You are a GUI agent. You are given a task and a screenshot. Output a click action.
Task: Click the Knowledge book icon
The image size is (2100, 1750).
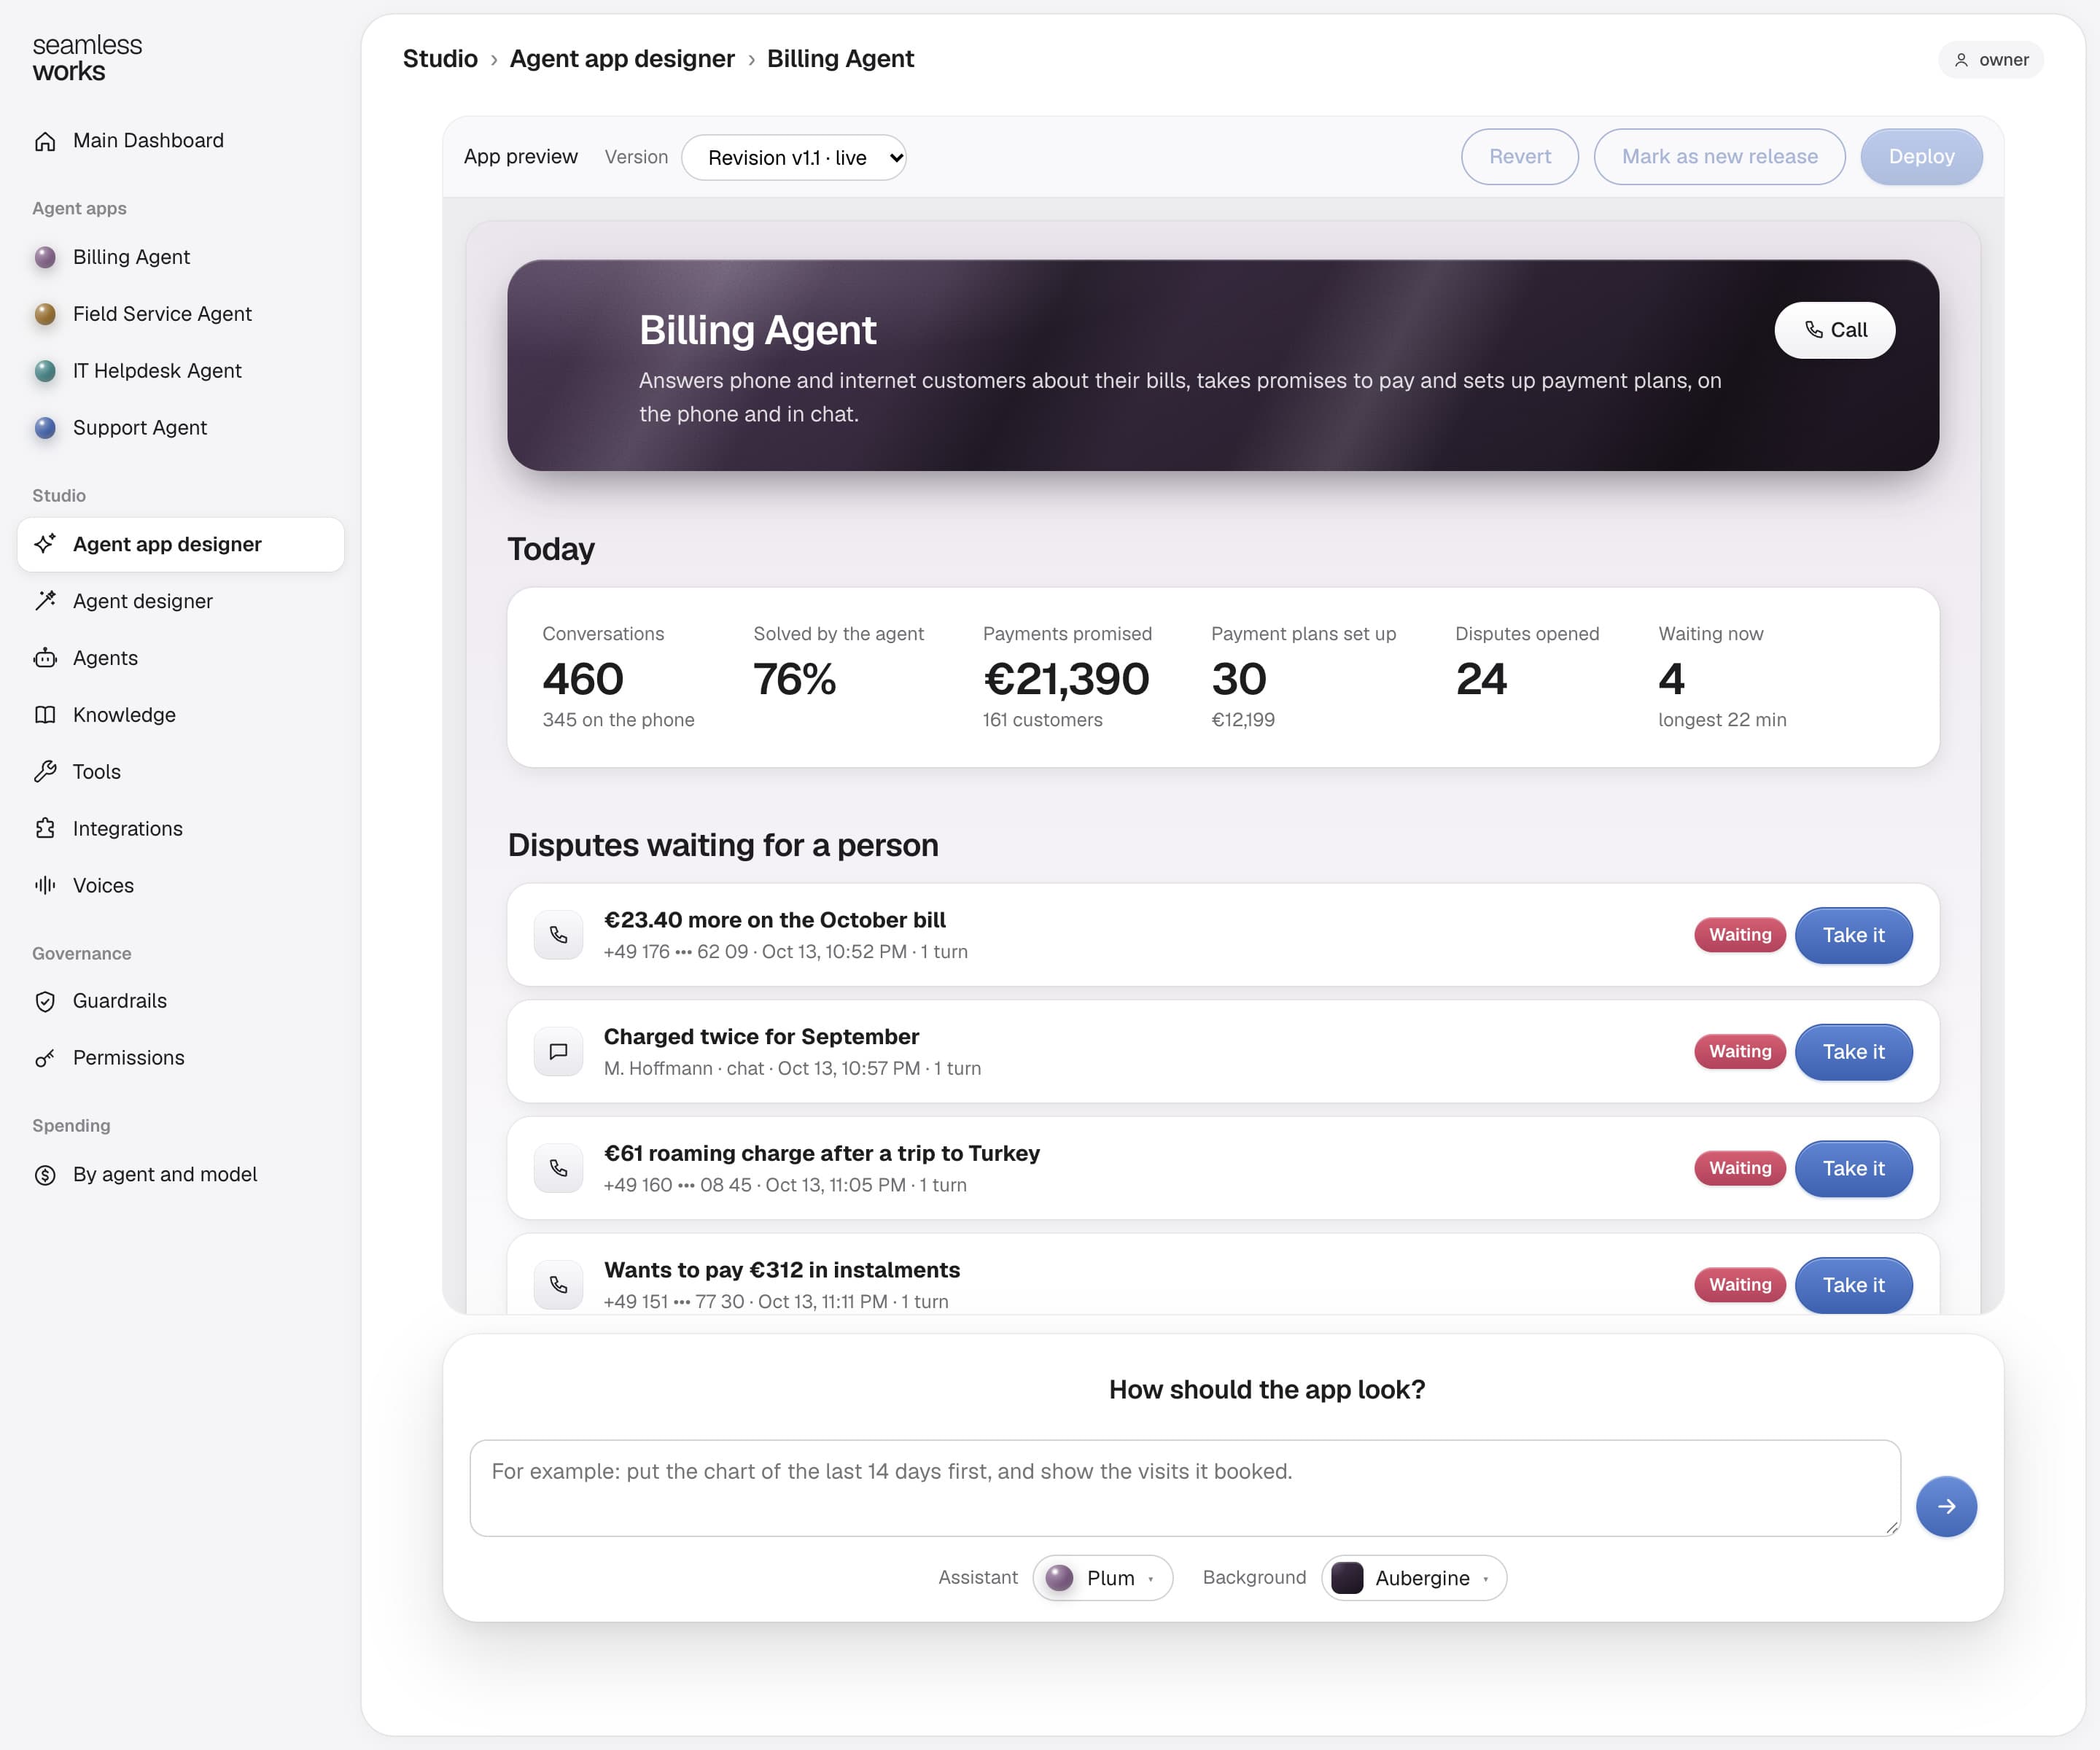point(45,715)
